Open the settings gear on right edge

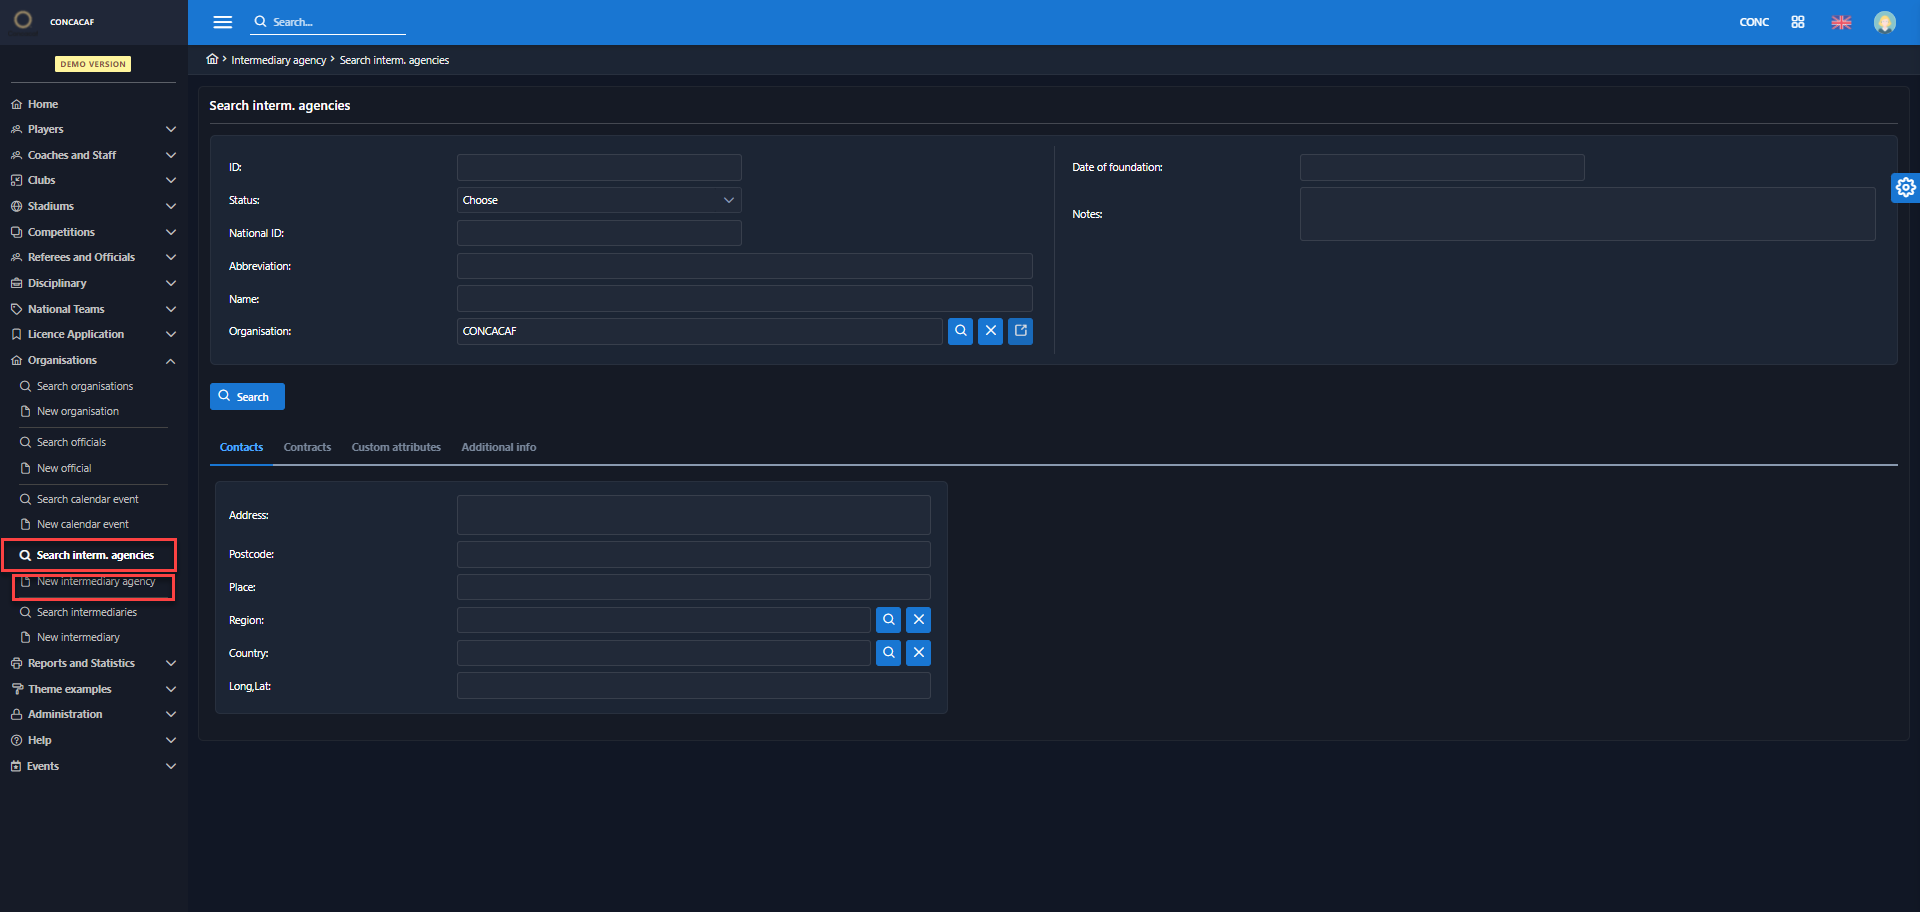(x=1905, y=187)
